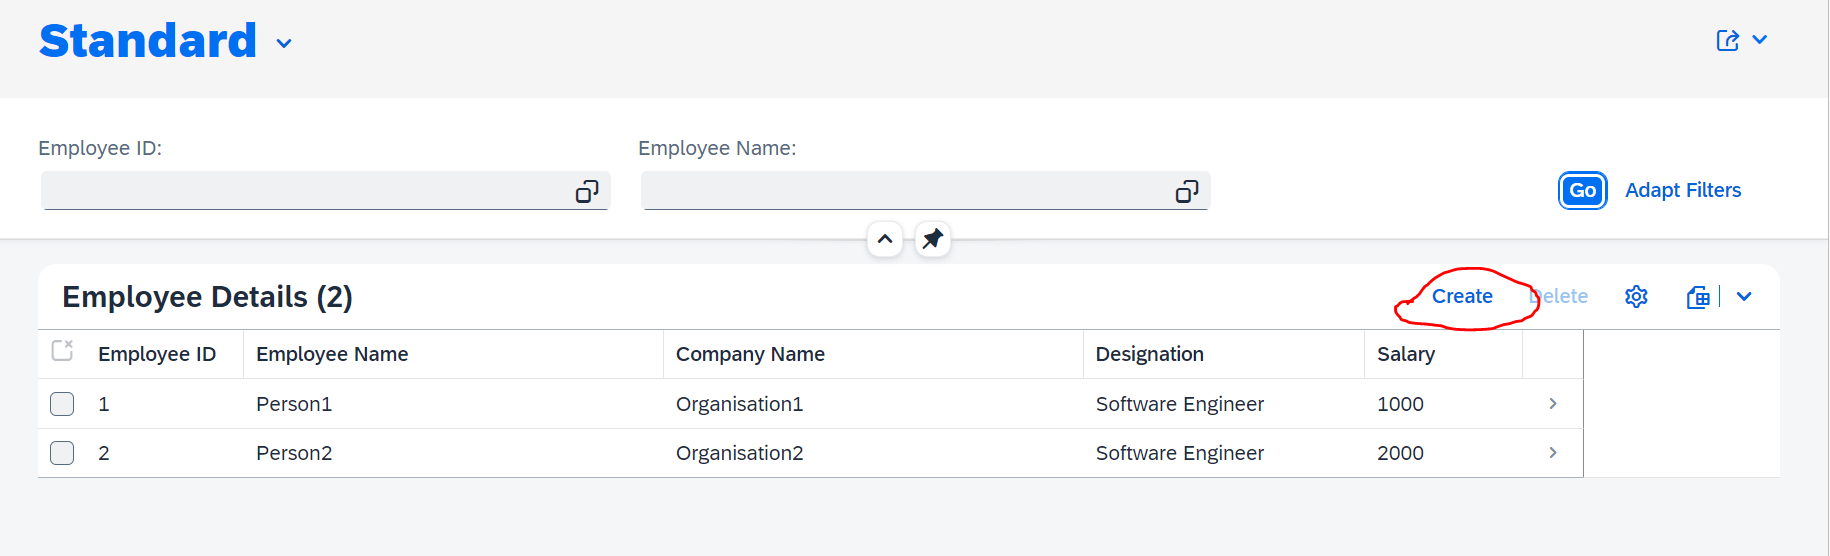Screen dimensions: 1830x556
Task: Collapse the filter header panel
Action: point(885,239)
